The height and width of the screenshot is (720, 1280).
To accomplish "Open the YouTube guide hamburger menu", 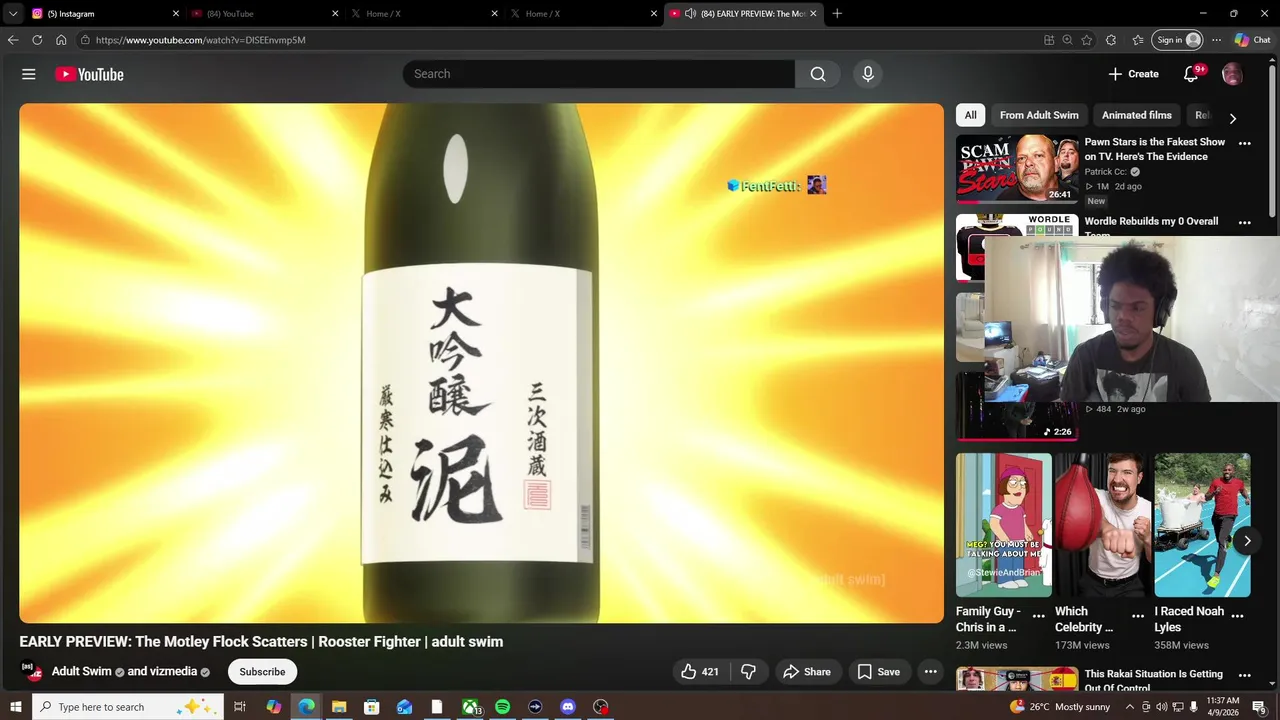I will tap(29, 74).
